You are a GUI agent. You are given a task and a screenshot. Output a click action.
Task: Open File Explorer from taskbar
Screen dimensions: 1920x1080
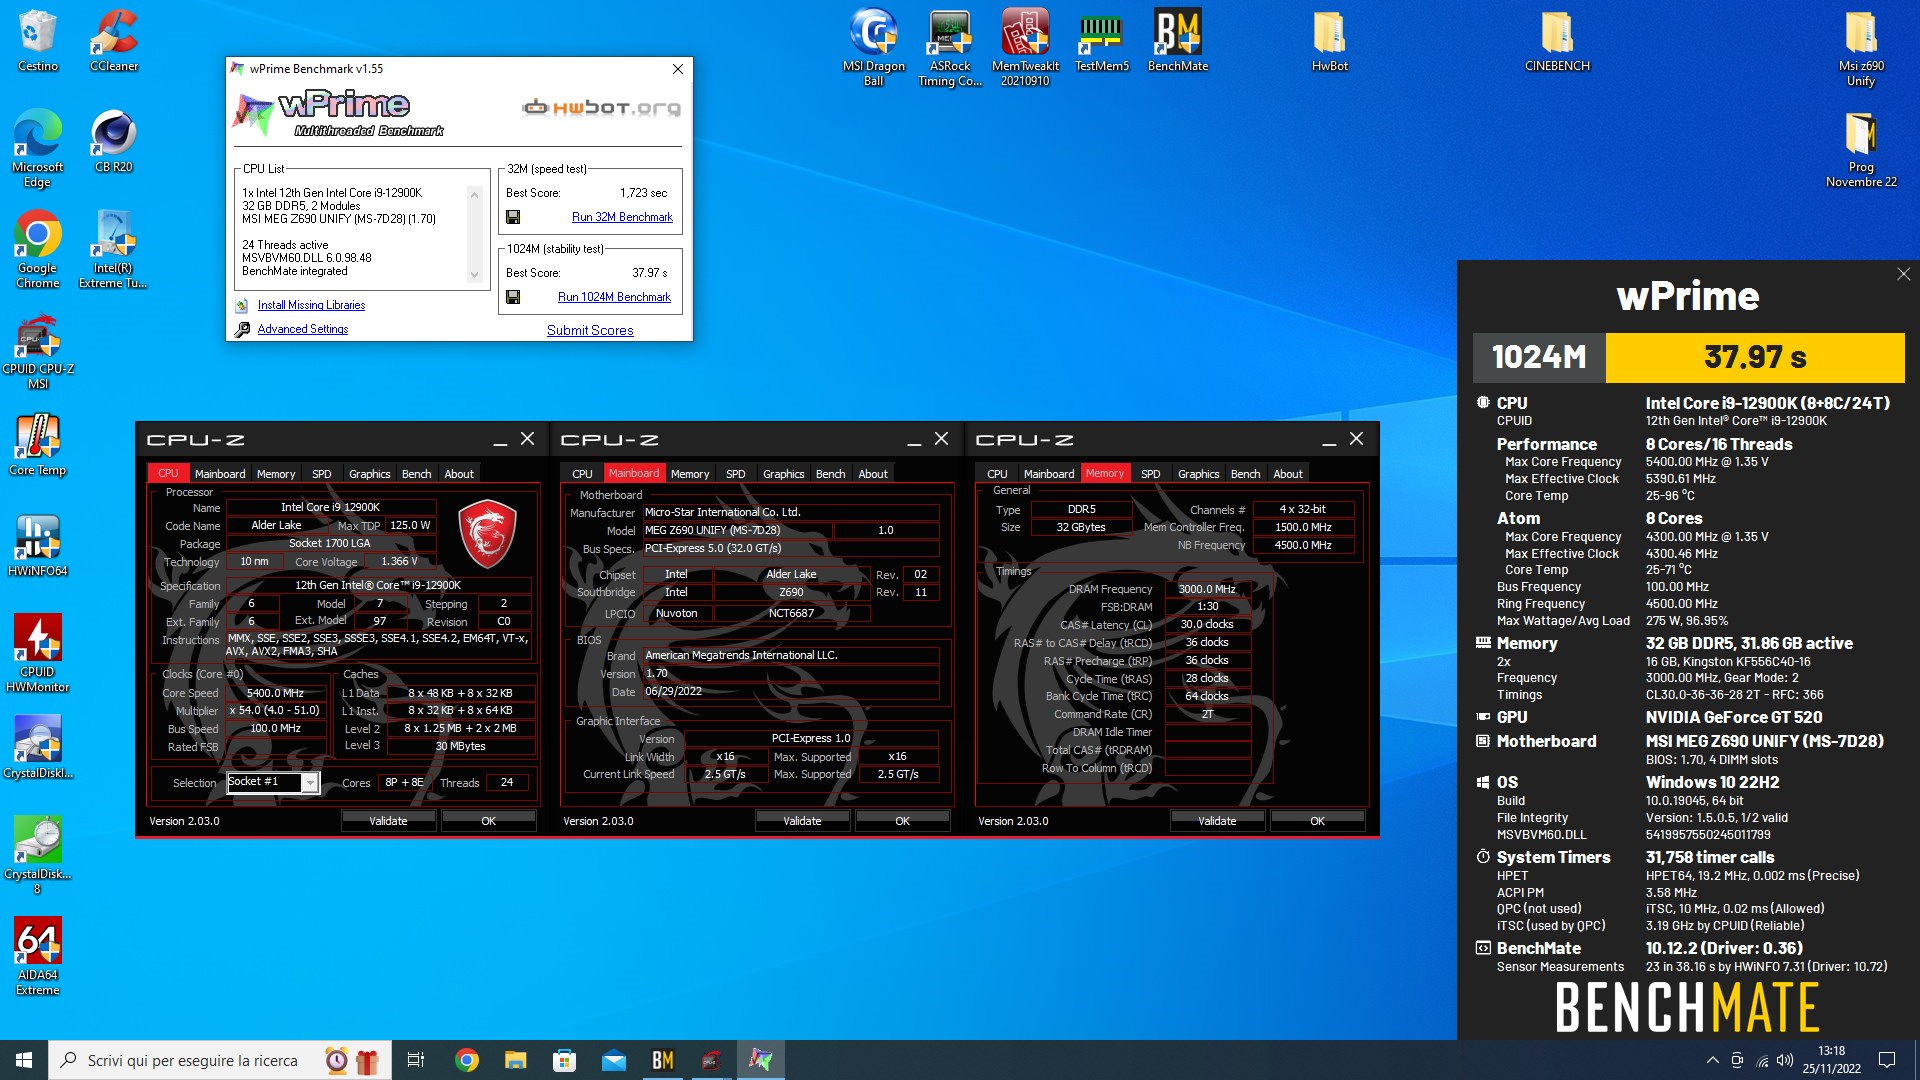tap(515, 1060)
